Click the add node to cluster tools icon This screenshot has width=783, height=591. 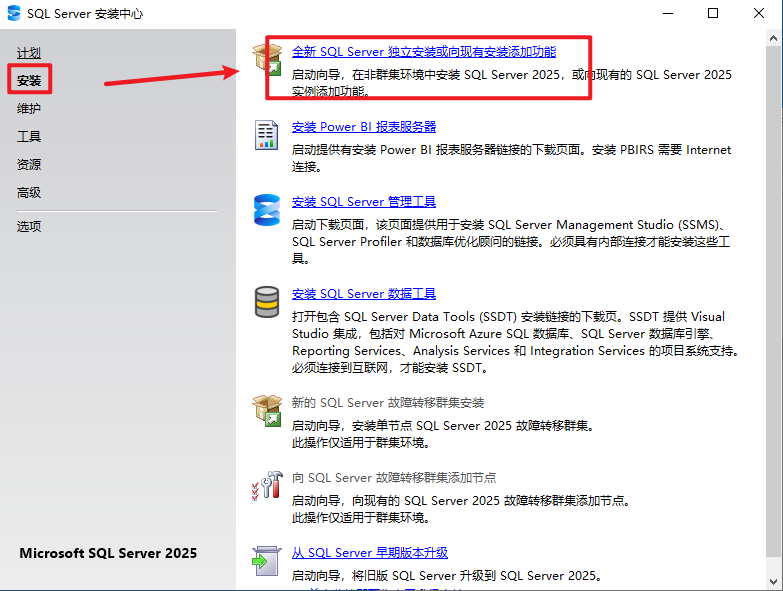click(x=267, y=486)
